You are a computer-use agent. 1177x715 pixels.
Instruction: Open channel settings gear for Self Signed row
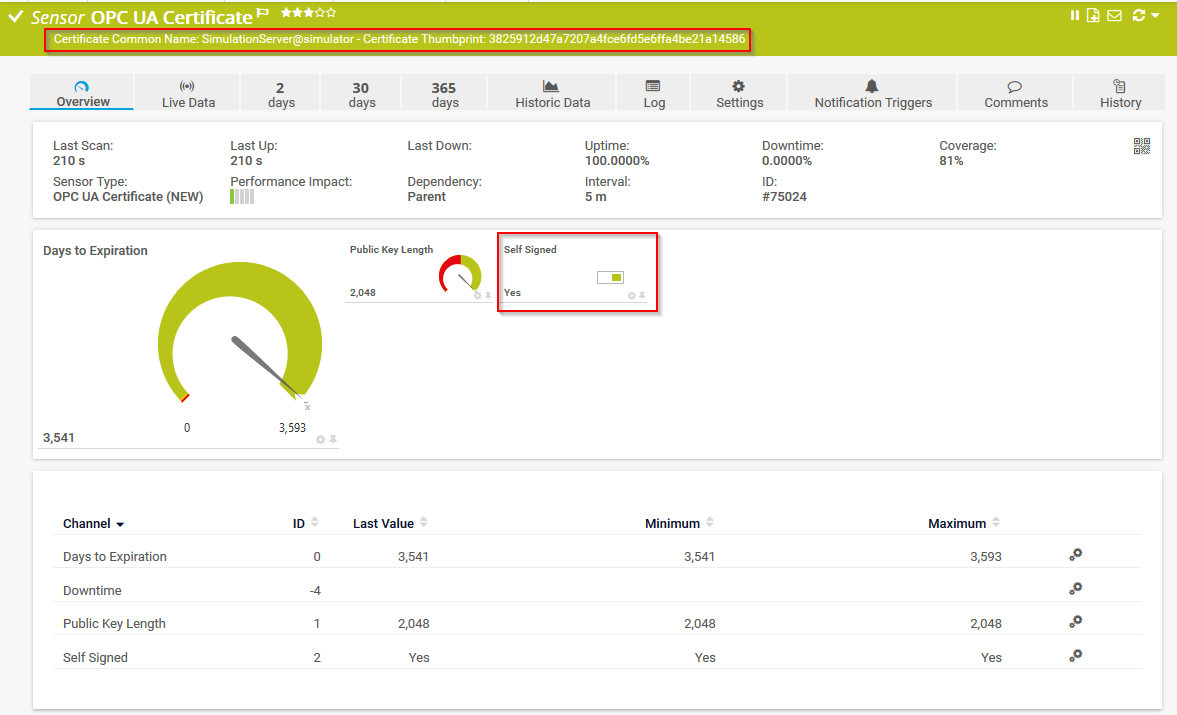click(1075, 655)
